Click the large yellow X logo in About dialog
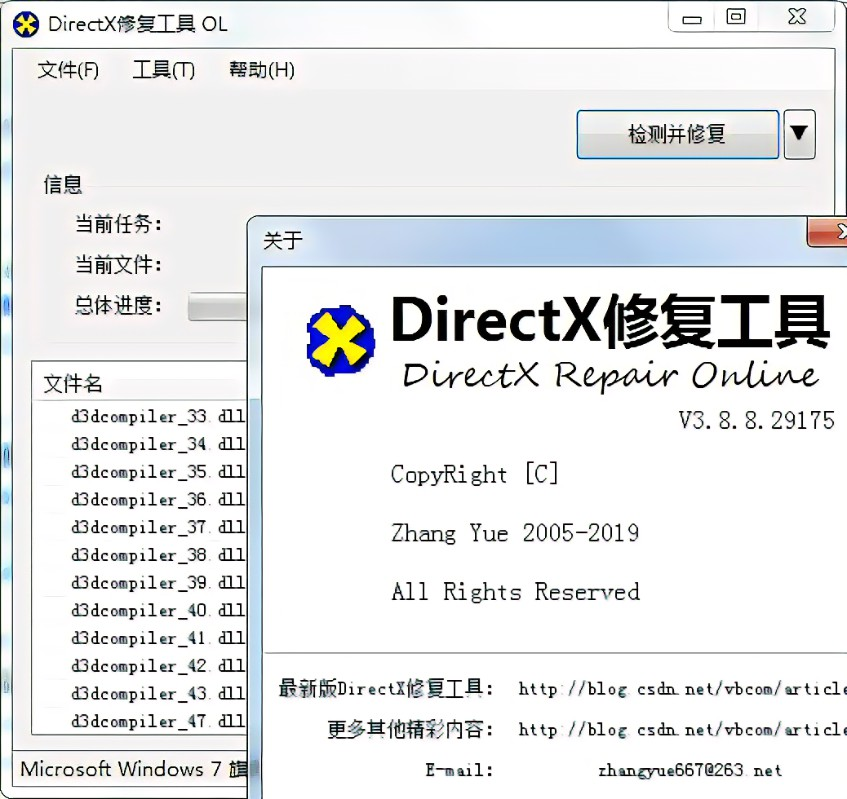 (x=341, y=340)
